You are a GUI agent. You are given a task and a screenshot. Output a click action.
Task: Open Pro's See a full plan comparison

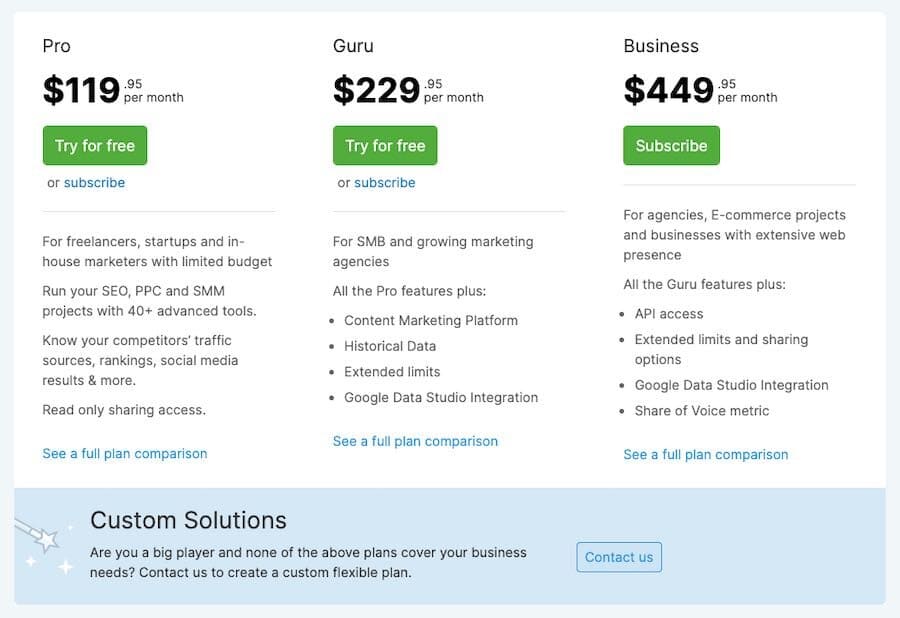[x=125, y=453]
